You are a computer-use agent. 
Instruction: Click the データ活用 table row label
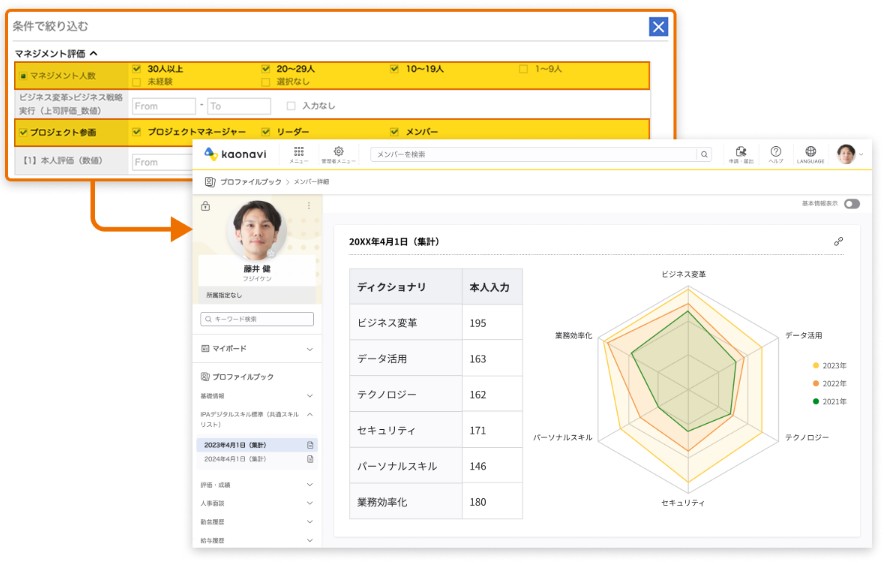[382, 359]
